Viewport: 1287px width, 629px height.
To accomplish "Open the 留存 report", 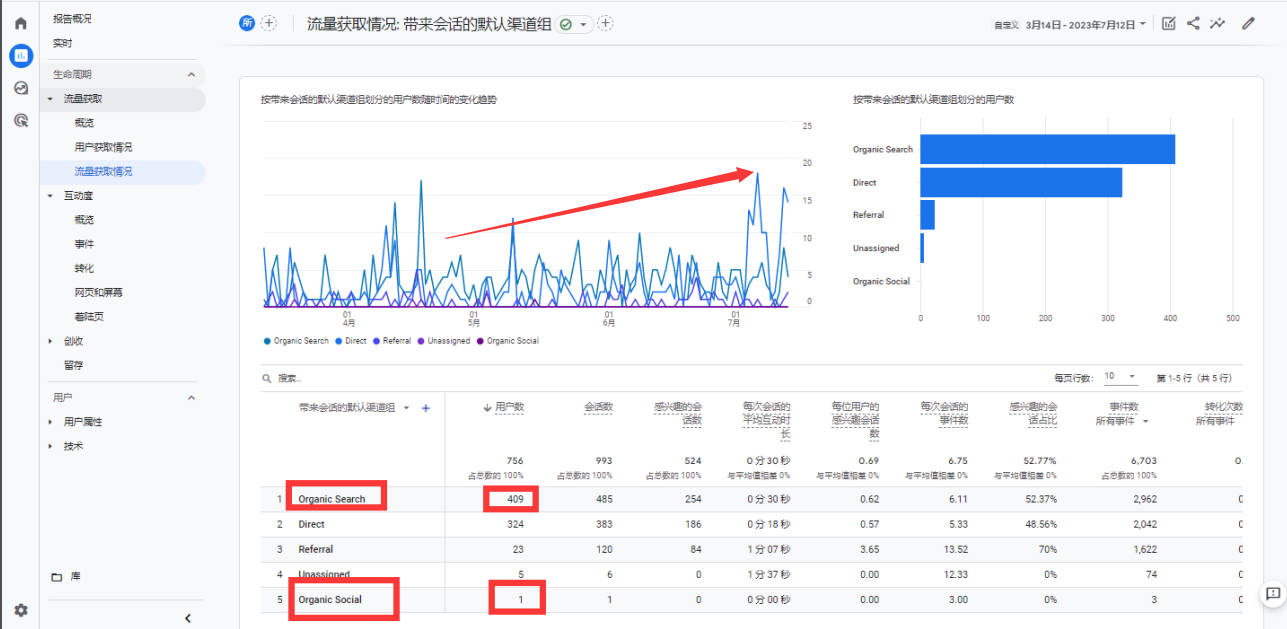I will click(72, 365).
